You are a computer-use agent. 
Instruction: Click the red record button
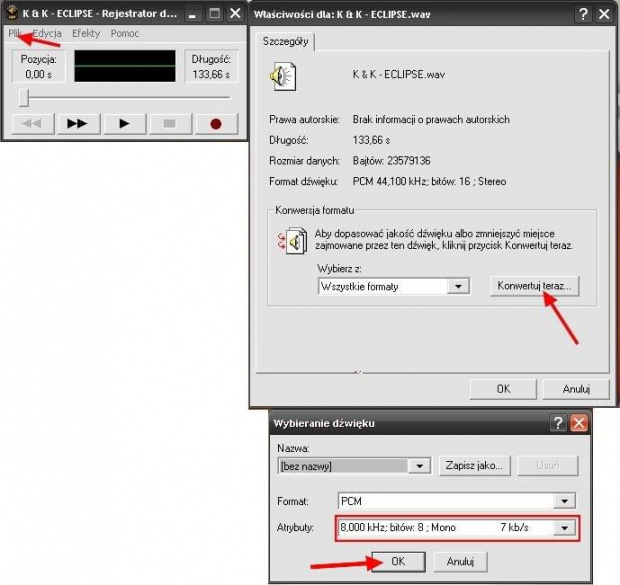coord(216,124)
